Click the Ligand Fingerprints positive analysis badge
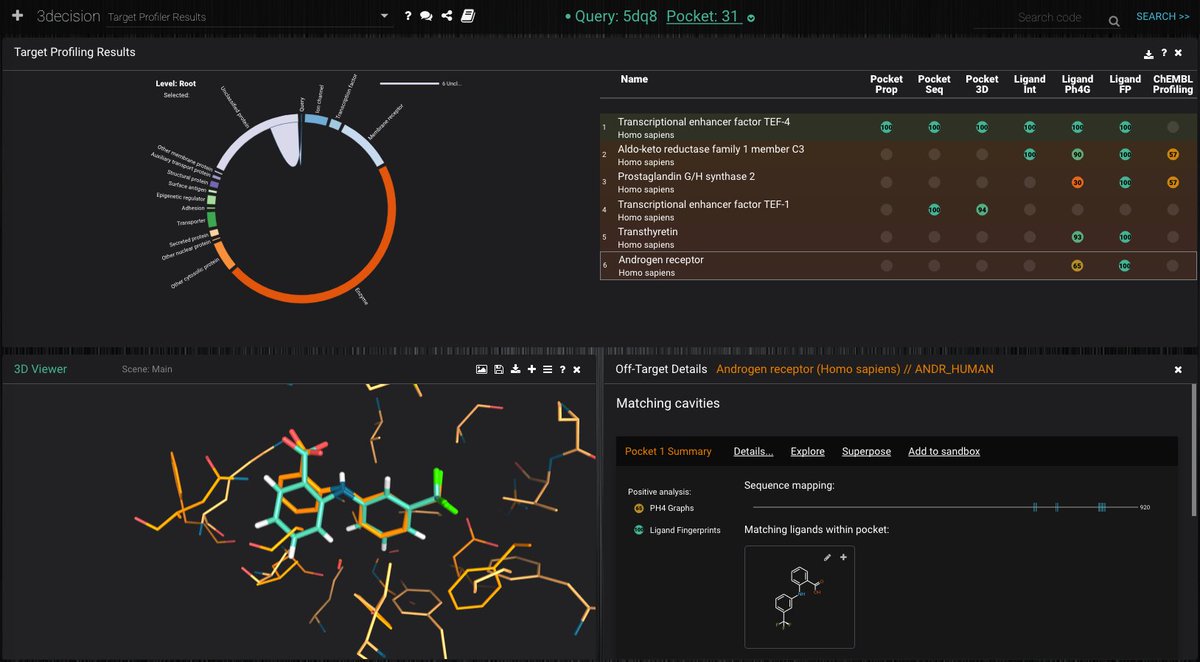This screenshot has width=1200, height=662. (639, 530)
